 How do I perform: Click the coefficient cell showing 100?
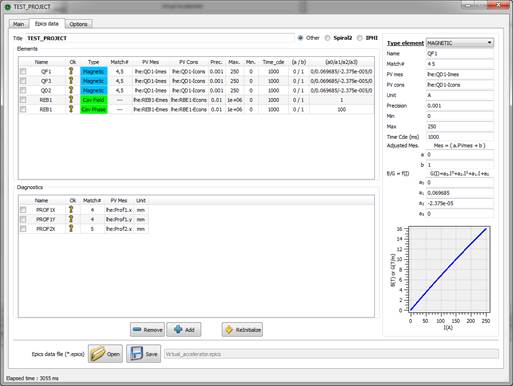coord(342,109)
